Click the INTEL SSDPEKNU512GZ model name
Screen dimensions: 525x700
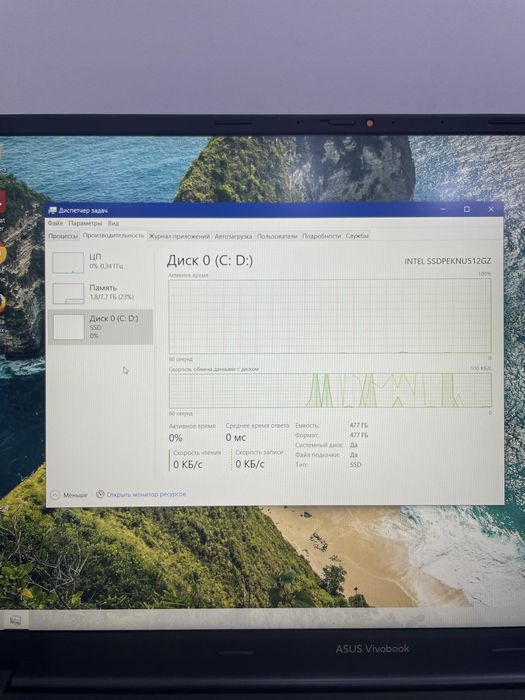point(448,261)
